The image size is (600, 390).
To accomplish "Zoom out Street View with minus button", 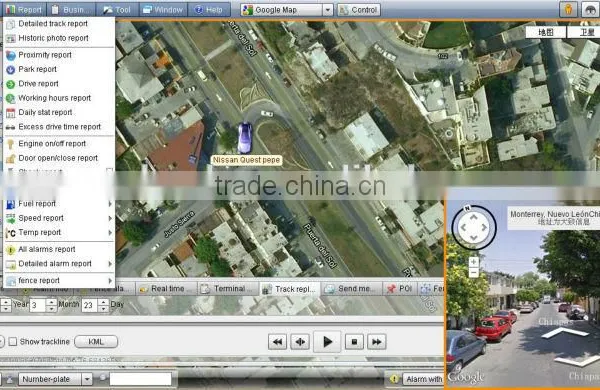I will pyautogui.click(x=473, y=273).
